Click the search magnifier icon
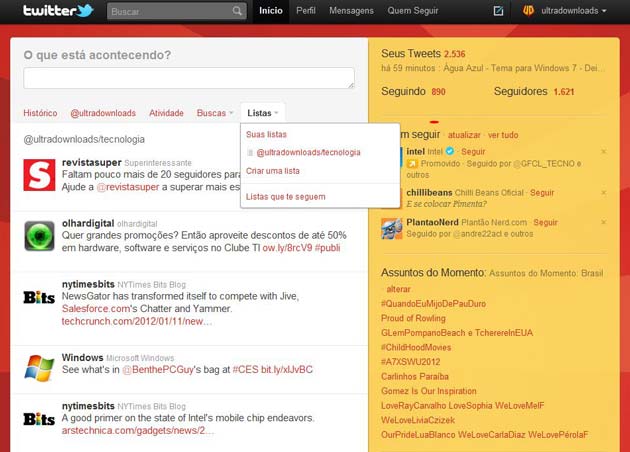This screenshot has height=452, width=630. 237,11
